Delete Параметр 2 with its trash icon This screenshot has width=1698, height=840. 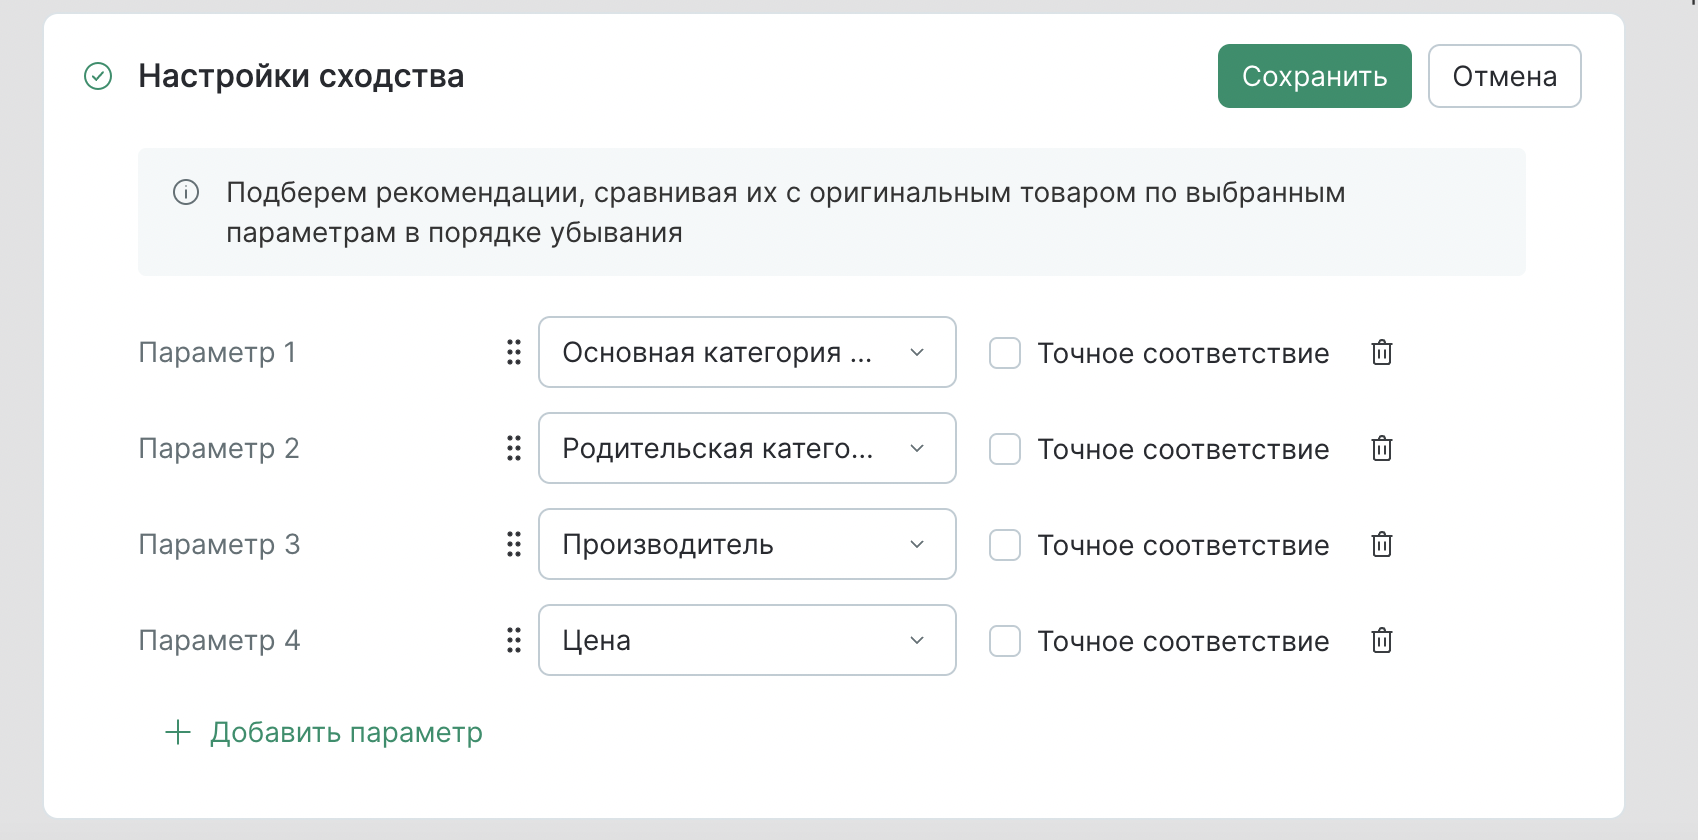(x=1382, y=448)
